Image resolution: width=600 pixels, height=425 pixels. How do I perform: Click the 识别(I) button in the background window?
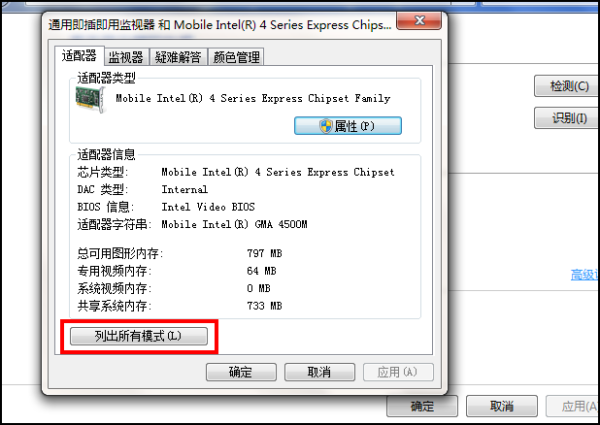click(567, 118)
